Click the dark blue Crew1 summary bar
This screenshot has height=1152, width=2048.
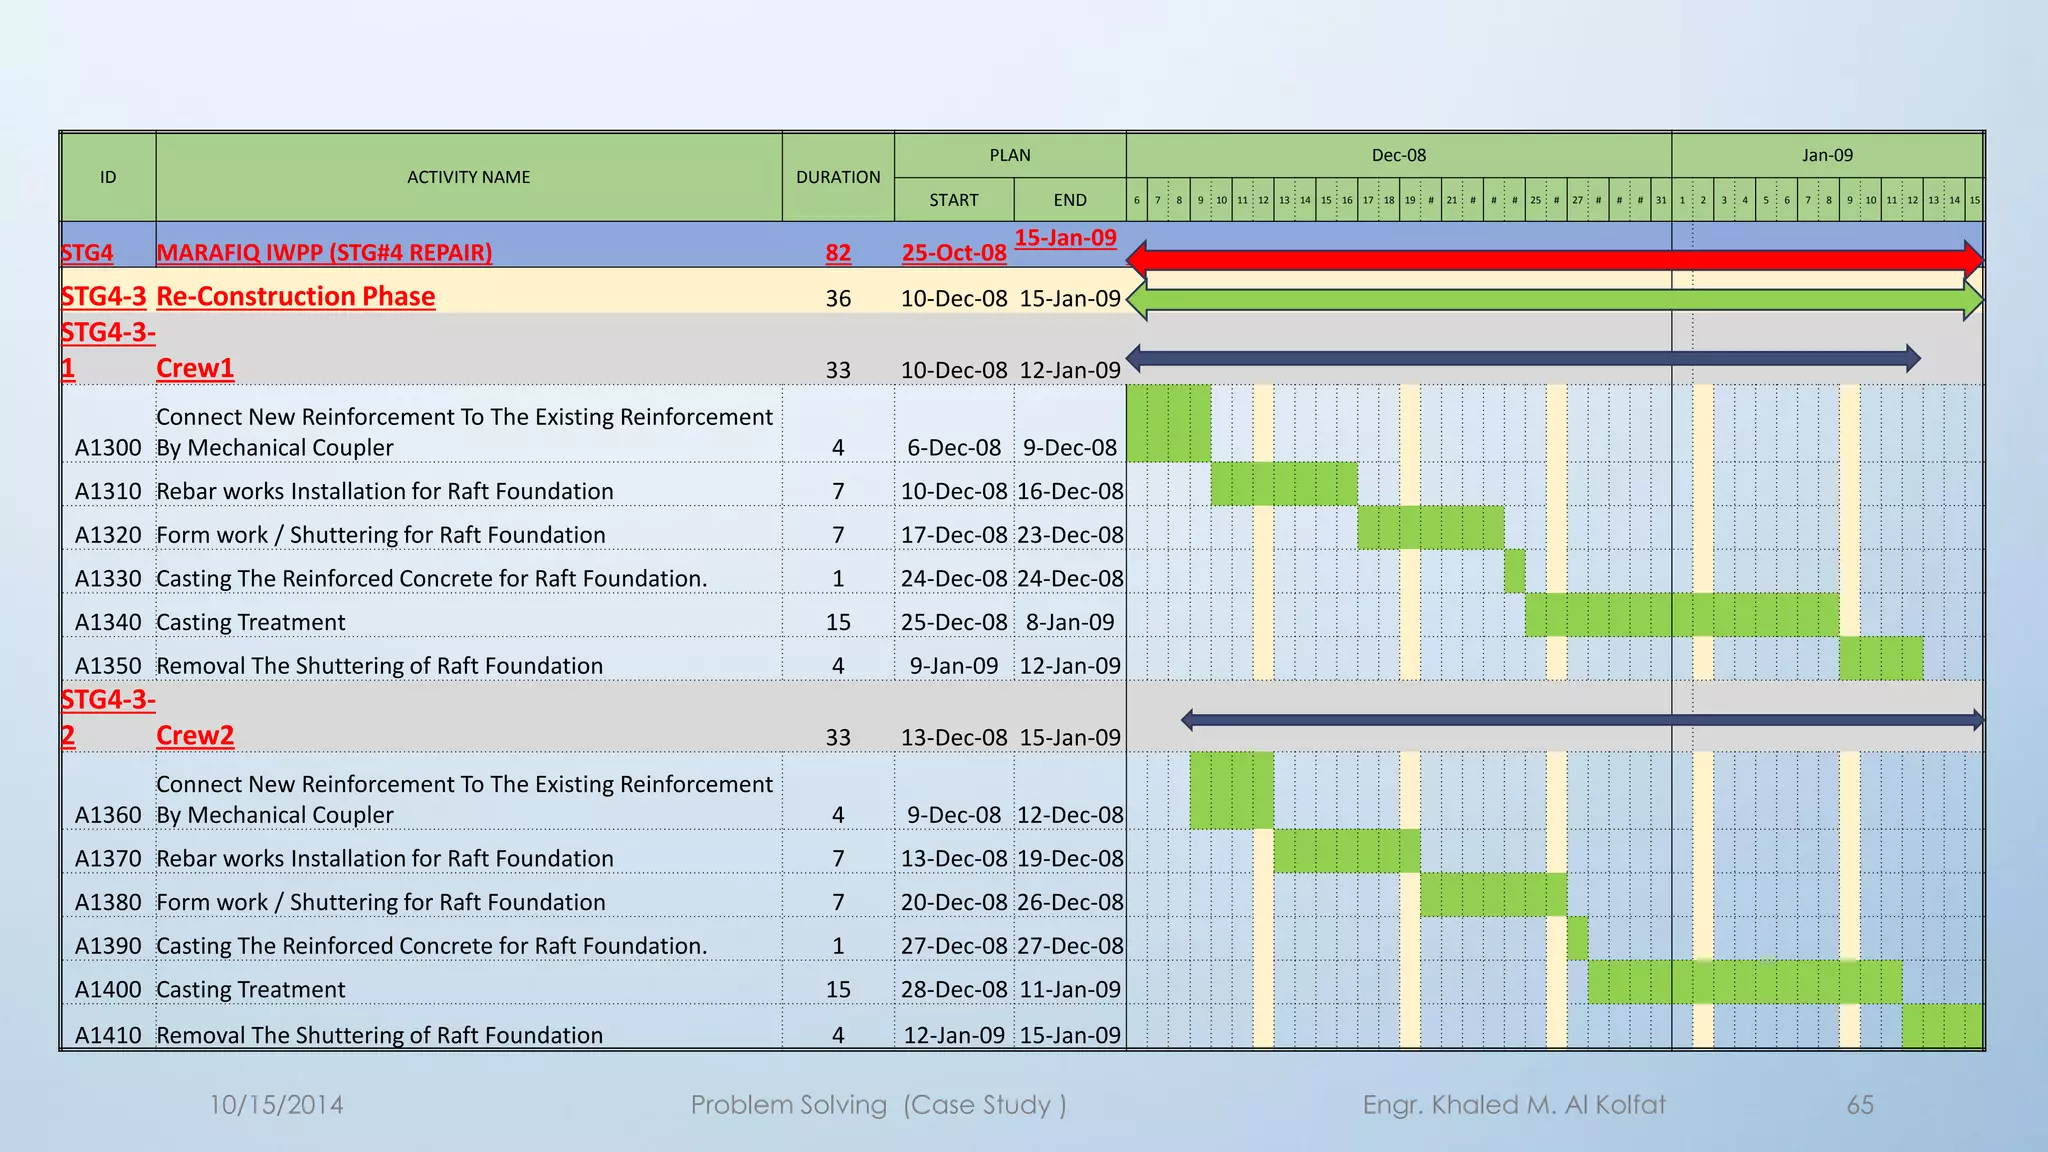pyautogui.click(x=1522, y=358)
